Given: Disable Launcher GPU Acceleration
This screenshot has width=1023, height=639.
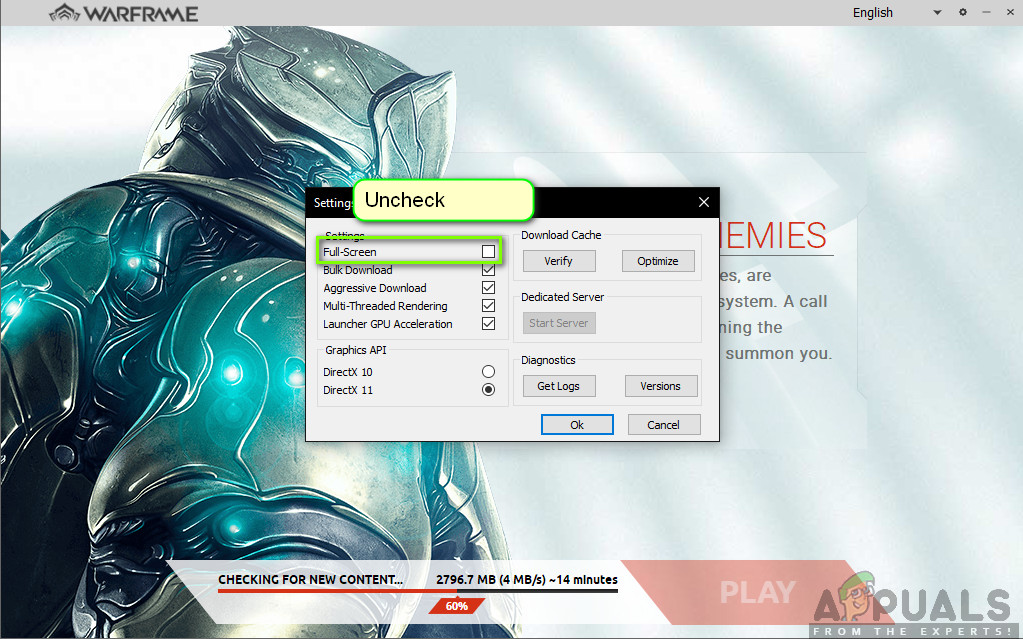Looking at the screenshot, I should (x=488, y=323).
